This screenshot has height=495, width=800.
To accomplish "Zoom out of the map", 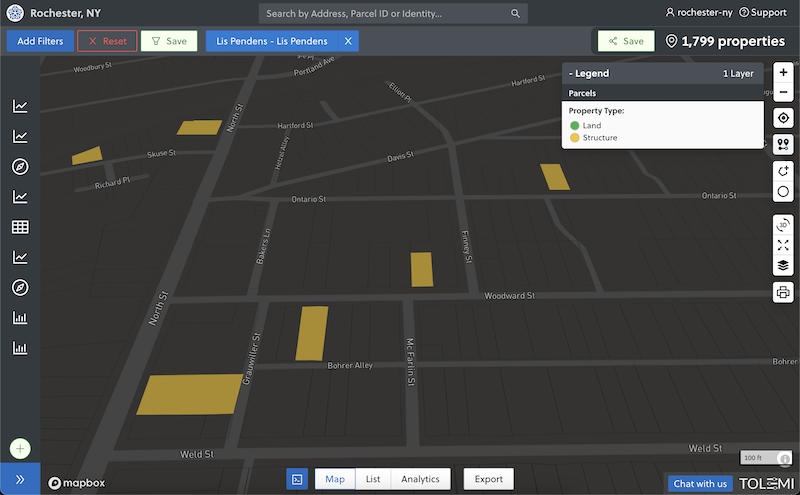I will click(783, 92).
